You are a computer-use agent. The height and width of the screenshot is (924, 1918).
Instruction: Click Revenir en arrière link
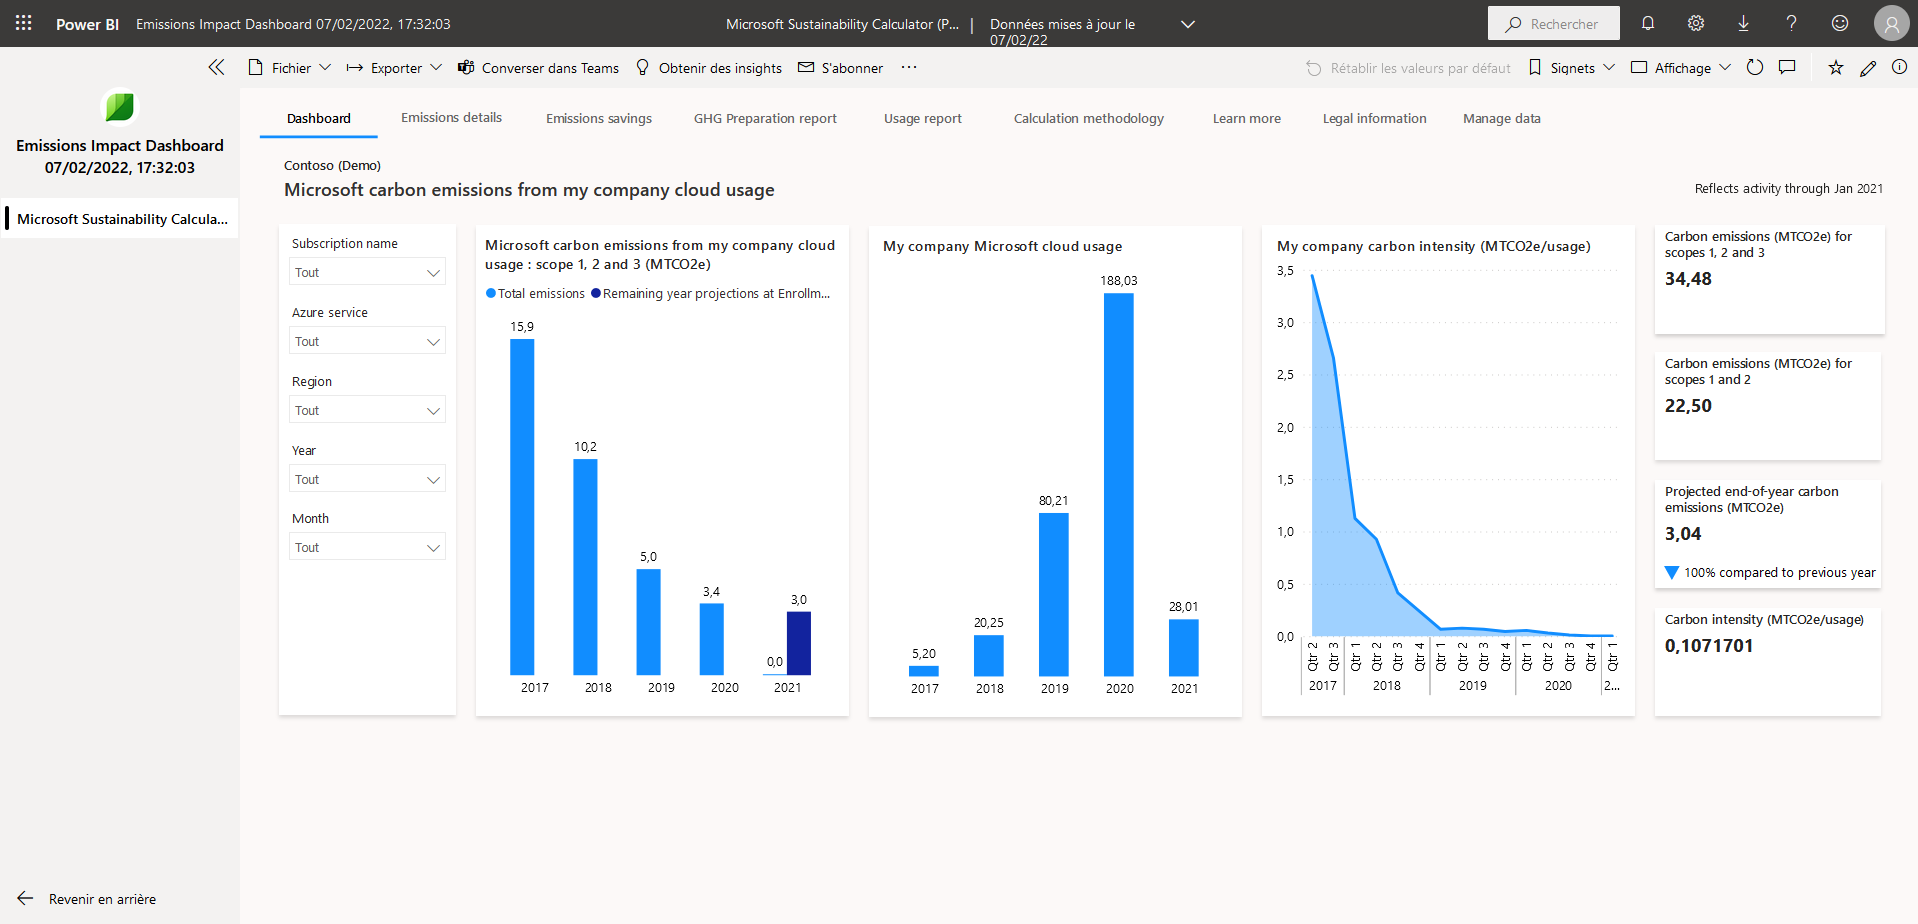click(102, 899)
